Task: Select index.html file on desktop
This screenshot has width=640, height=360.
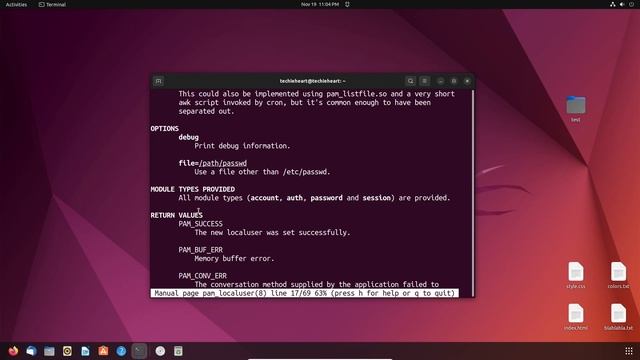Action: (576, 317)
